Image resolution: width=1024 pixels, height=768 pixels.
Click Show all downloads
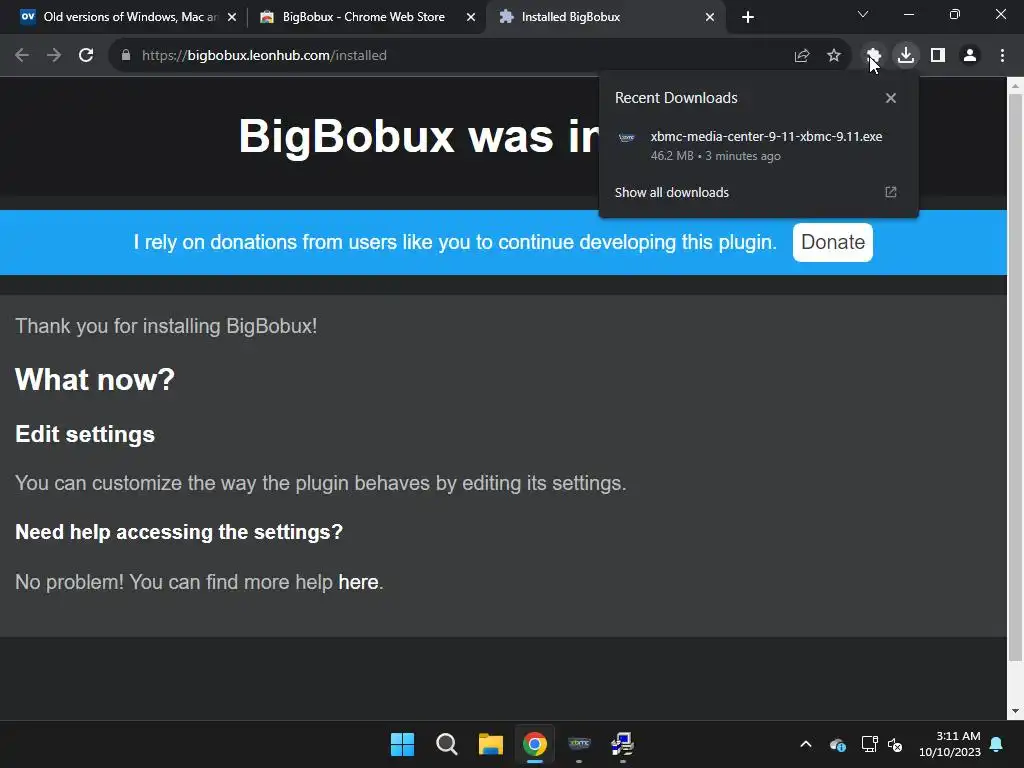point(671,193)
